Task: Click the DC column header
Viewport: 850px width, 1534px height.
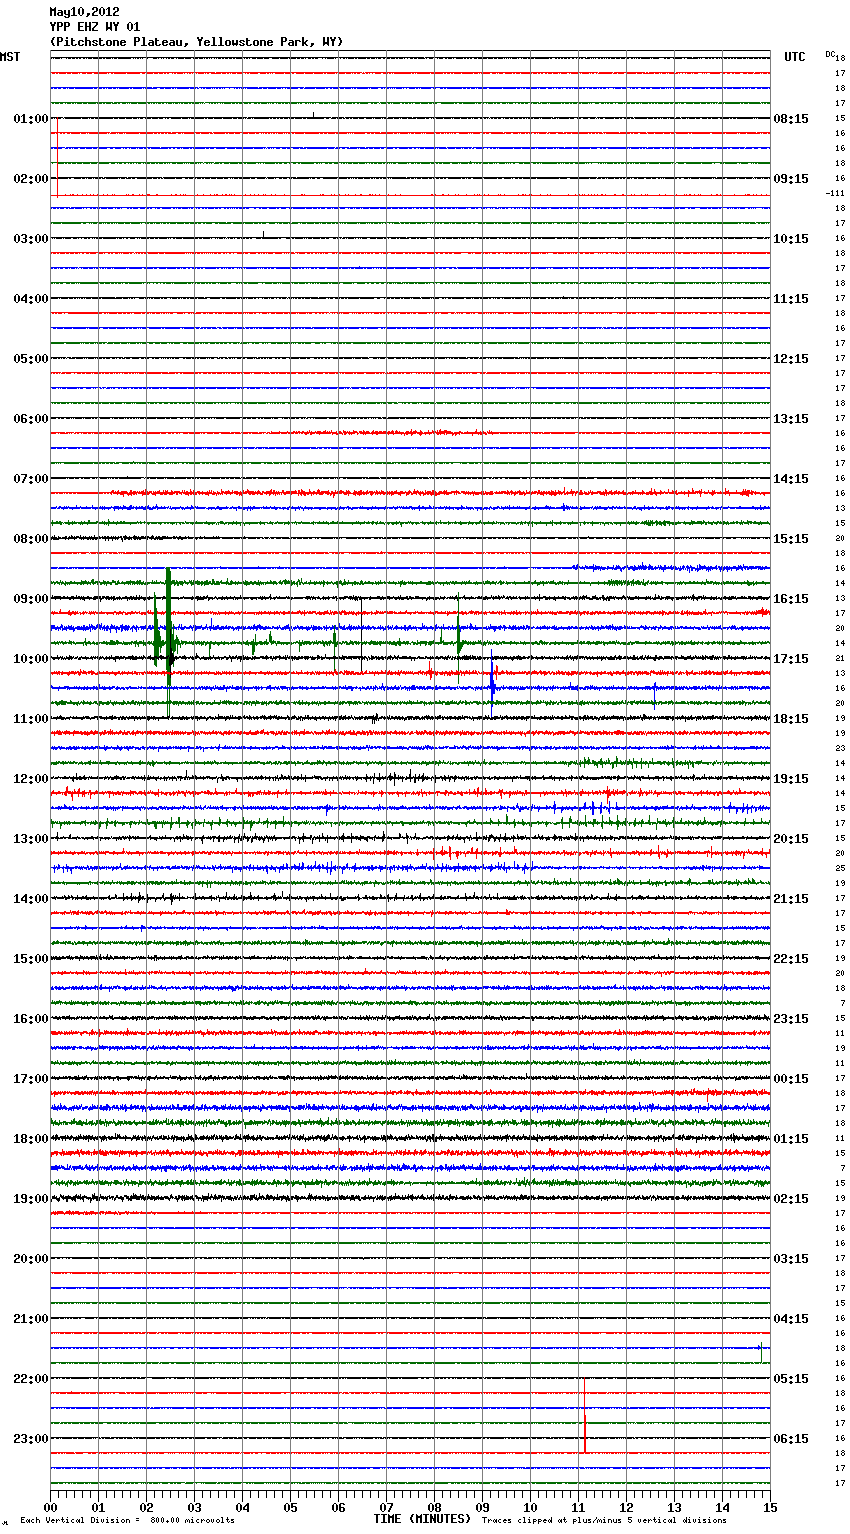Action: (x=830, y=54)
